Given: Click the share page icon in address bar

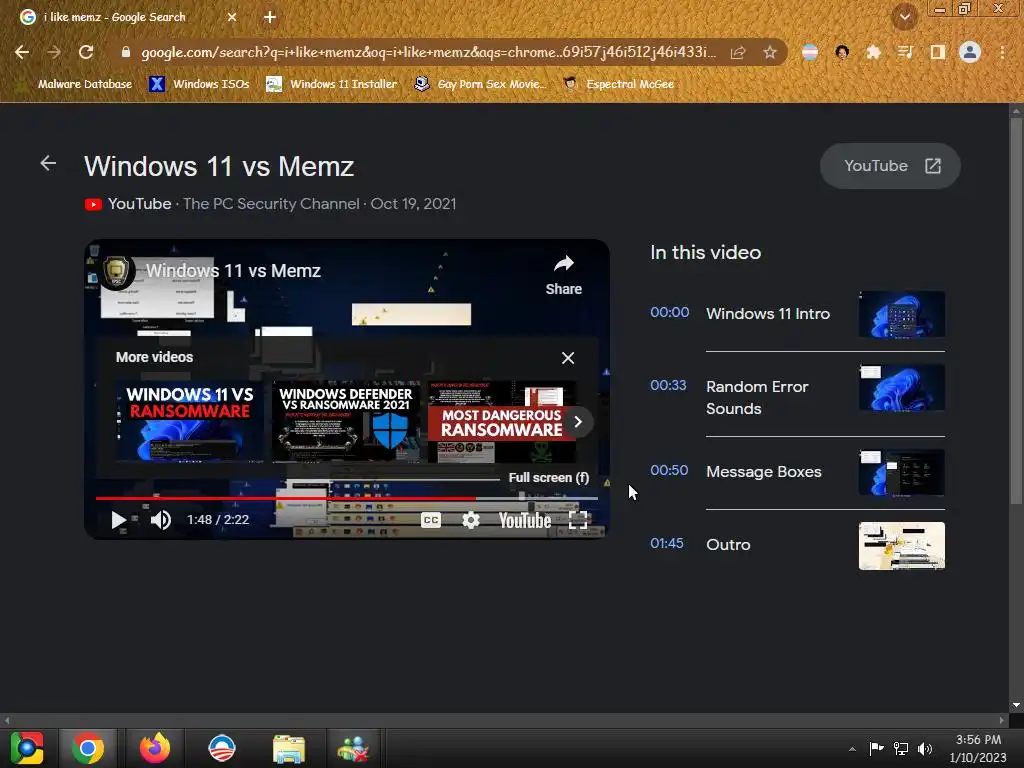Looking at the screenshot, I should (738, 52).
